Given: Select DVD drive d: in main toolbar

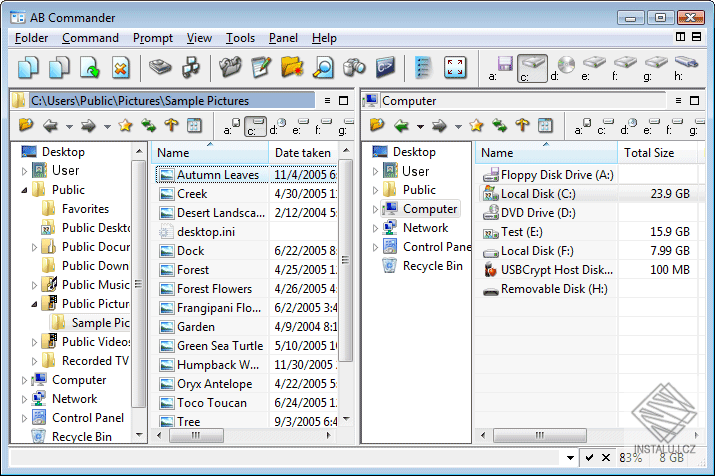Looking at the screenshot, I should point(563,68).
